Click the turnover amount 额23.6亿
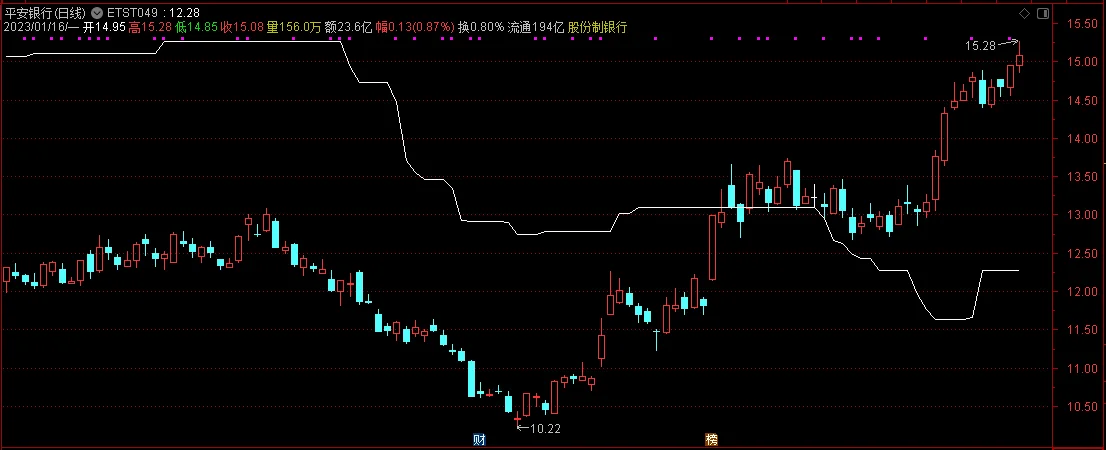Screen dimensions: 1106x450 point(348,28)
